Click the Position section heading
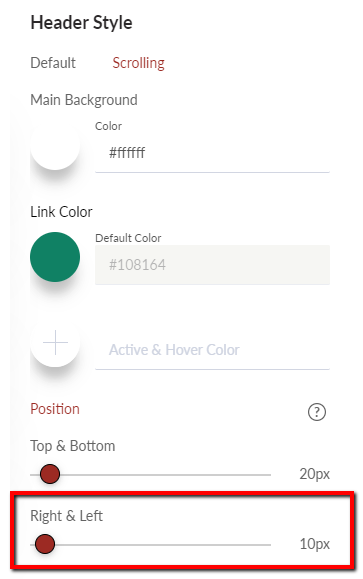This screenshot has height=579, width=363. 55,409
